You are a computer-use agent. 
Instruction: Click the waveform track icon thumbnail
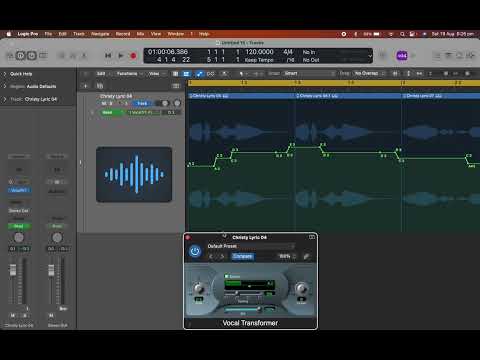coord(134,174)
